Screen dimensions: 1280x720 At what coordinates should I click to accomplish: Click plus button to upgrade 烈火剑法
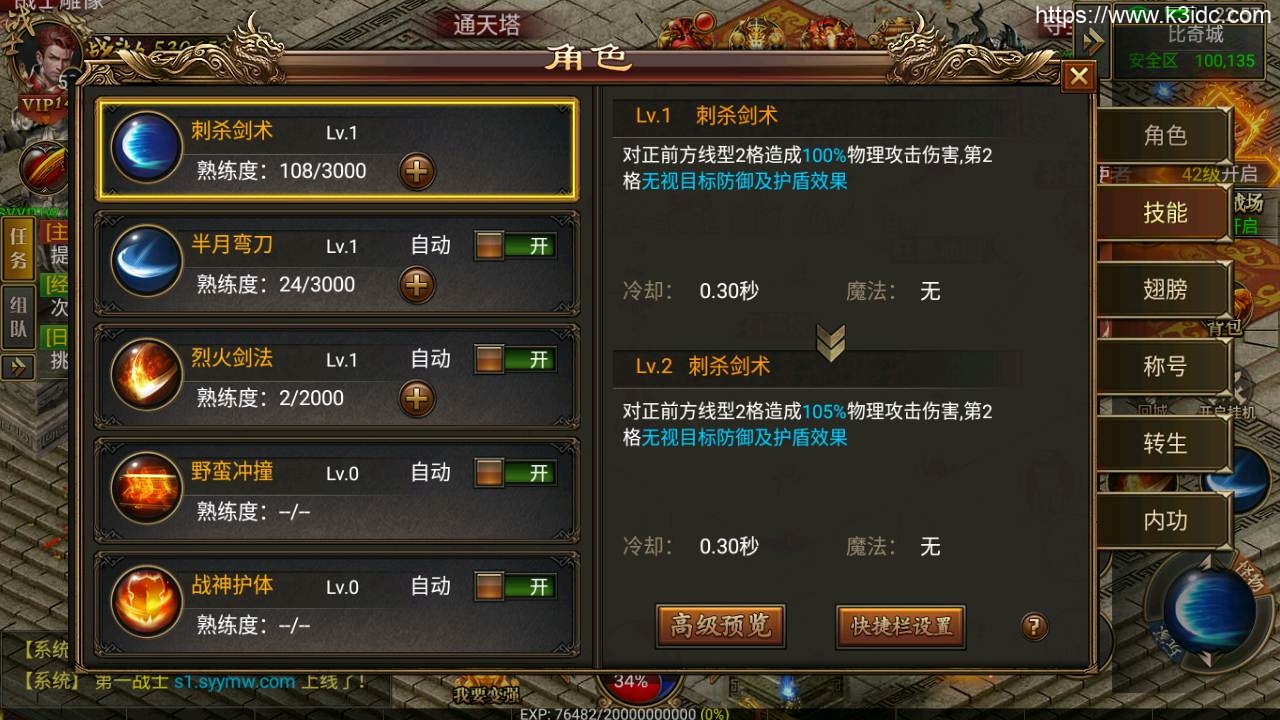(x=417, y=399)
